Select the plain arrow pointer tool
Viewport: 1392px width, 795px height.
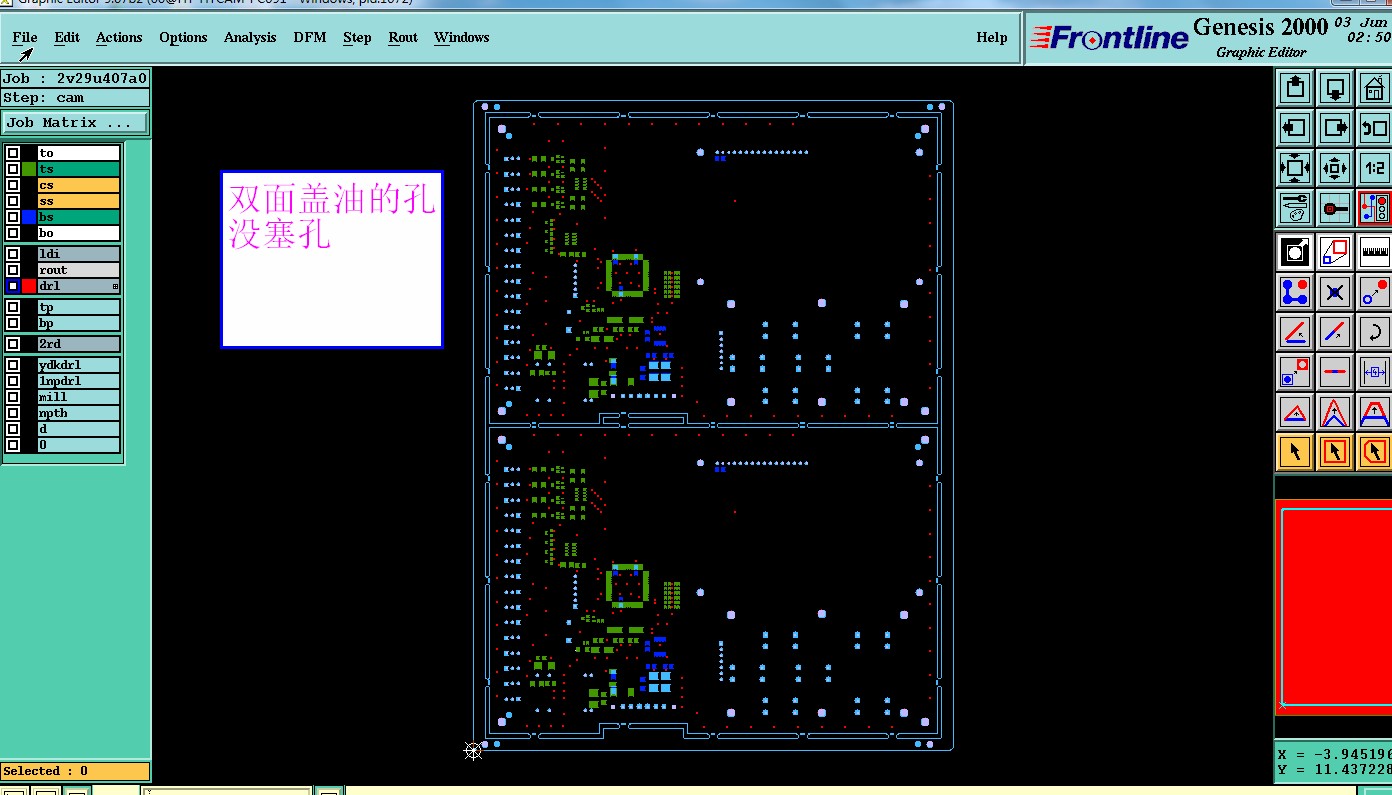(x=1295, y=452)
